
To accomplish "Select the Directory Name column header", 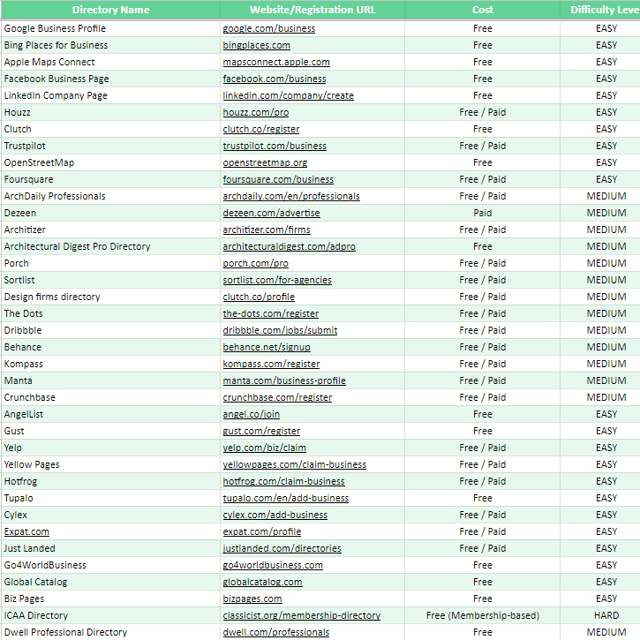I will [111, 10].
